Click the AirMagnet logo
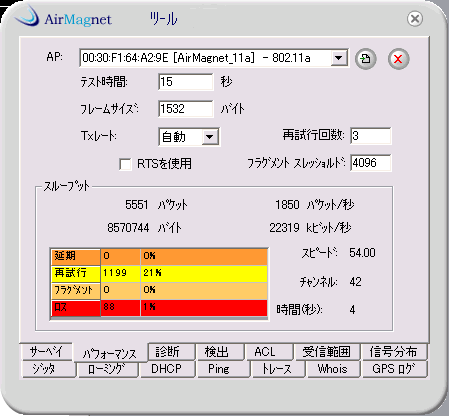 (x=63, y=17)
